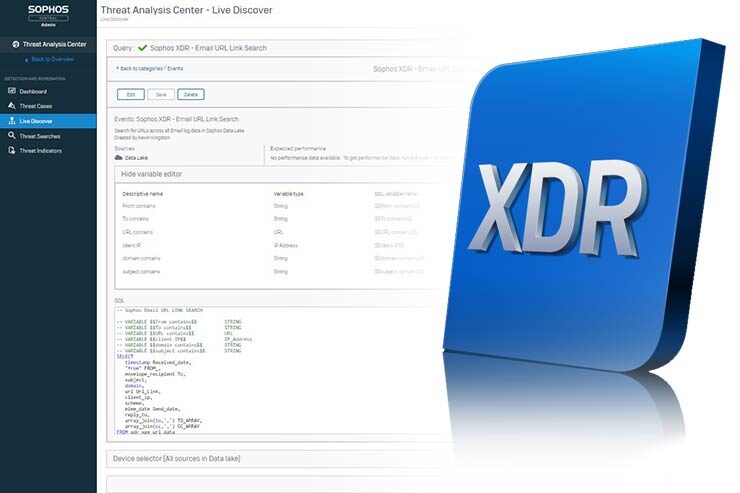Click the Threat Analysis Center globe icon
Viewport: 740px width, 493px height.
click(x=14, y=45)
